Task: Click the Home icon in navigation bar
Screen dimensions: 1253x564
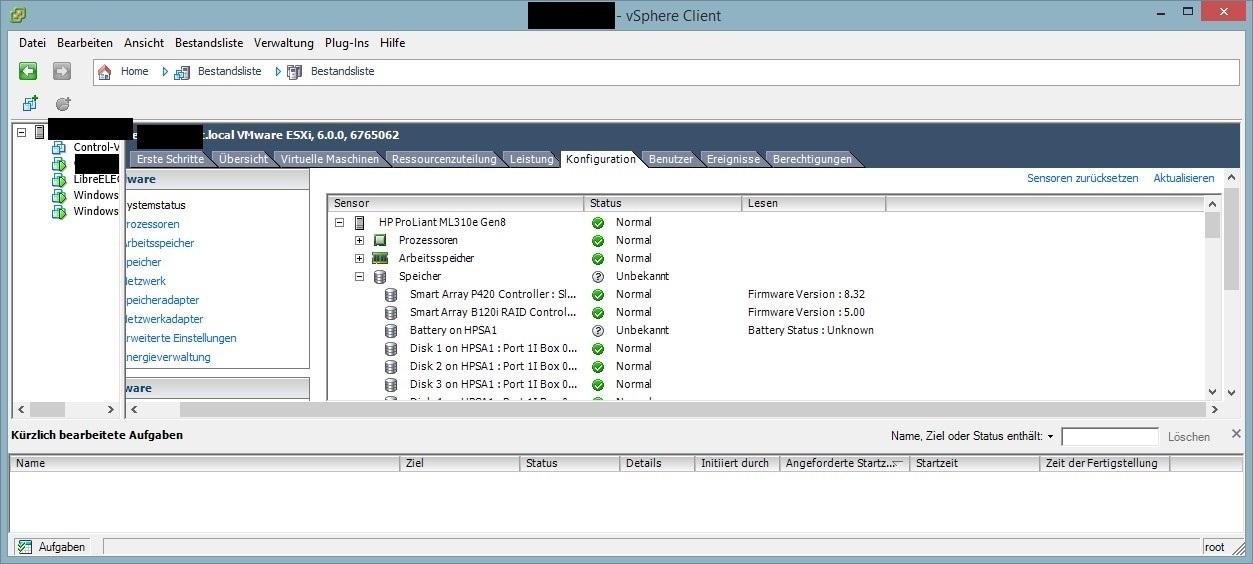Action: click(105, 72)
